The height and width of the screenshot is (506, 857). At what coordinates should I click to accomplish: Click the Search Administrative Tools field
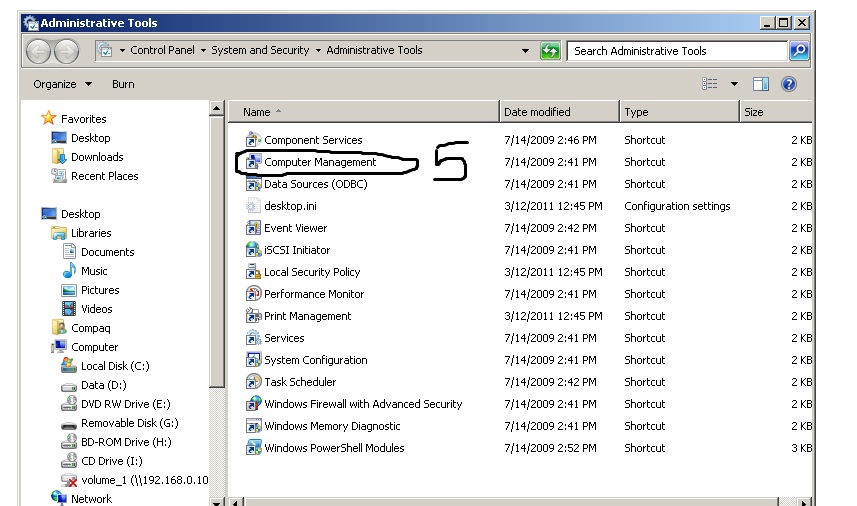[x=677, y=51]
